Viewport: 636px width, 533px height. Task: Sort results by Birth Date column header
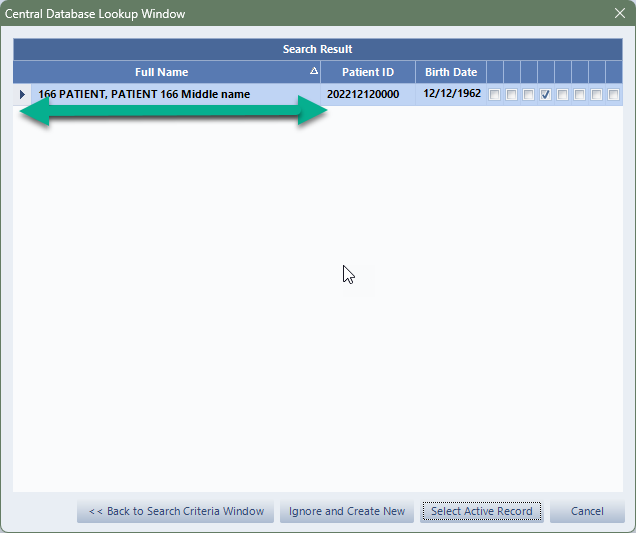click(450, 72)
